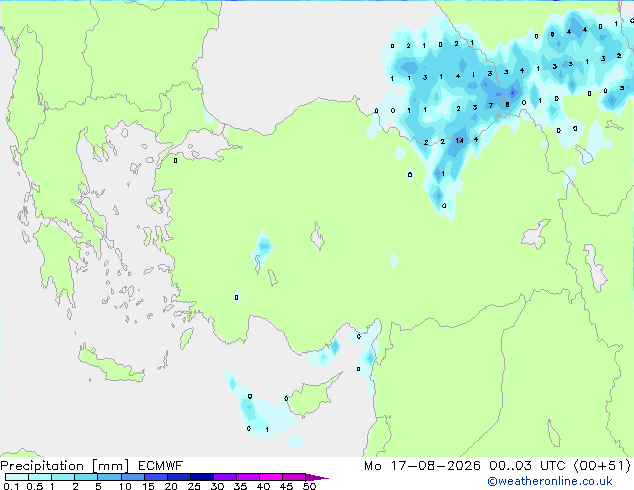
Task: Click the 2–5 mm legend color swatch
Action: tap(86, 477)
